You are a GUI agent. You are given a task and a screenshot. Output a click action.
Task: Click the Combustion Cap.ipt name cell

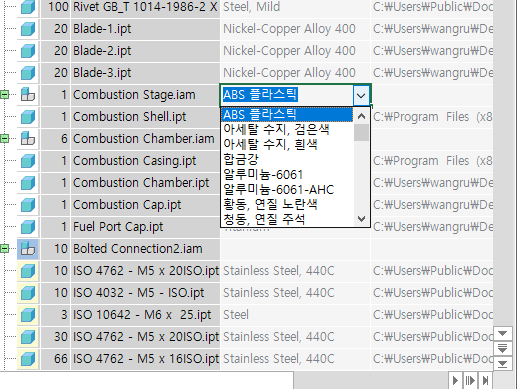[x=145, y=205]
